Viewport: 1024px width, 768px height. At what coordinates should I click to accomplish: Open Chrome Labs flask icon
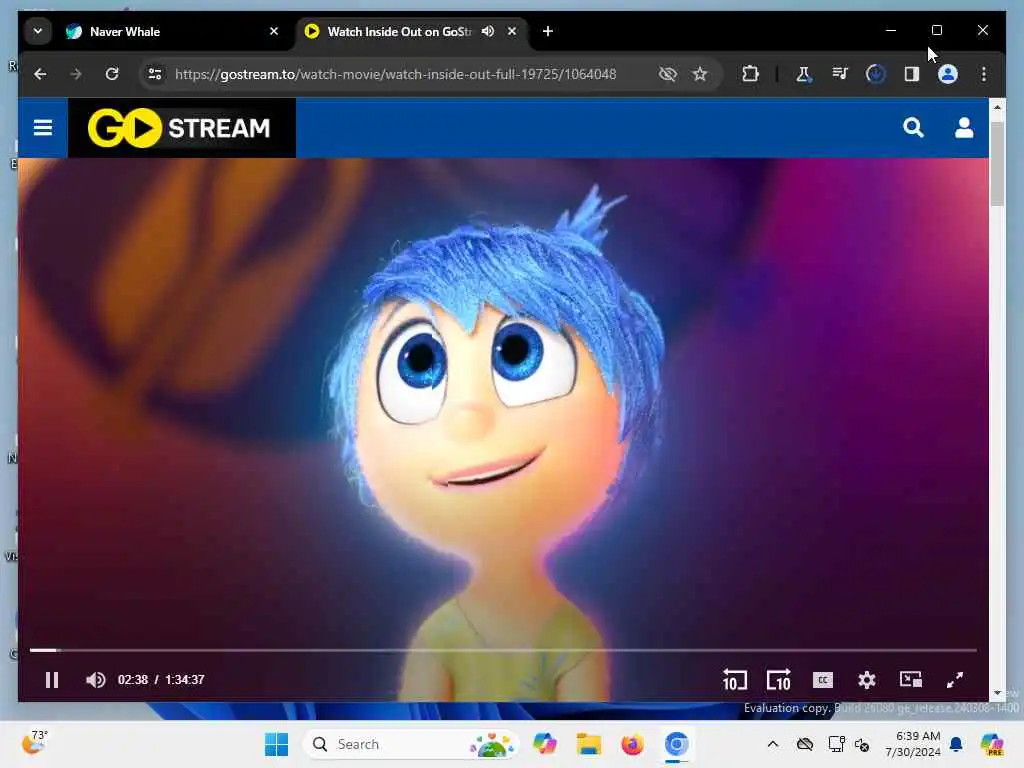[803, 74]
